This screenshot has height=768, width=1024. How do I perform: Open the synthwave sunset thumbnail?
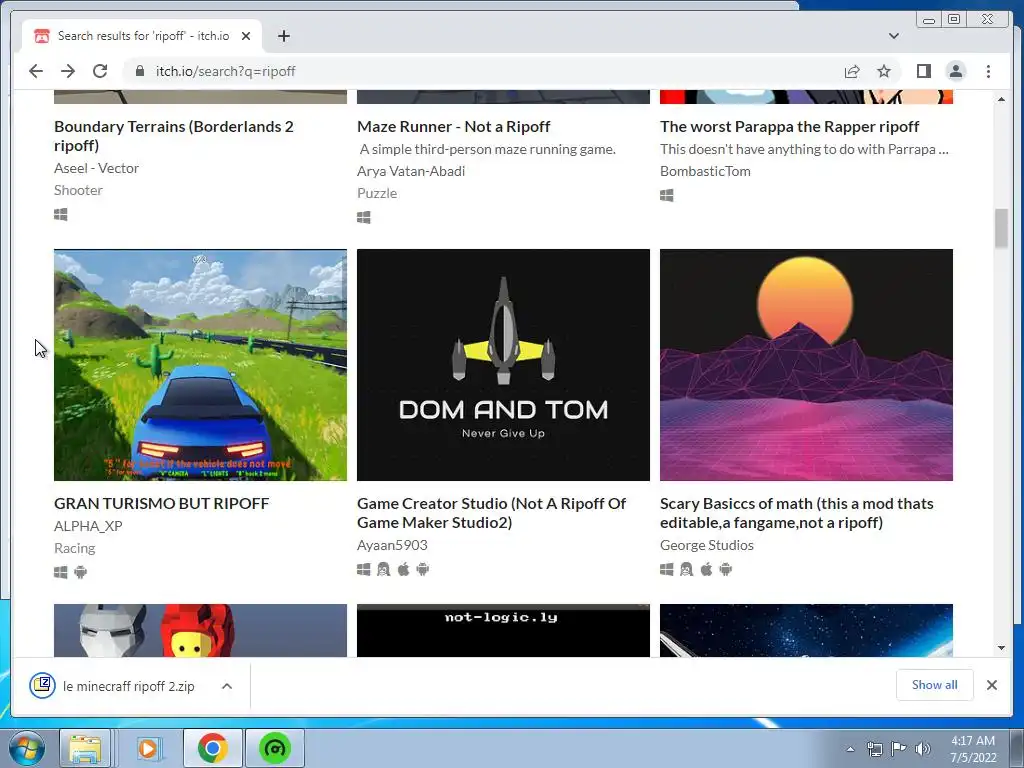point(807,365)
